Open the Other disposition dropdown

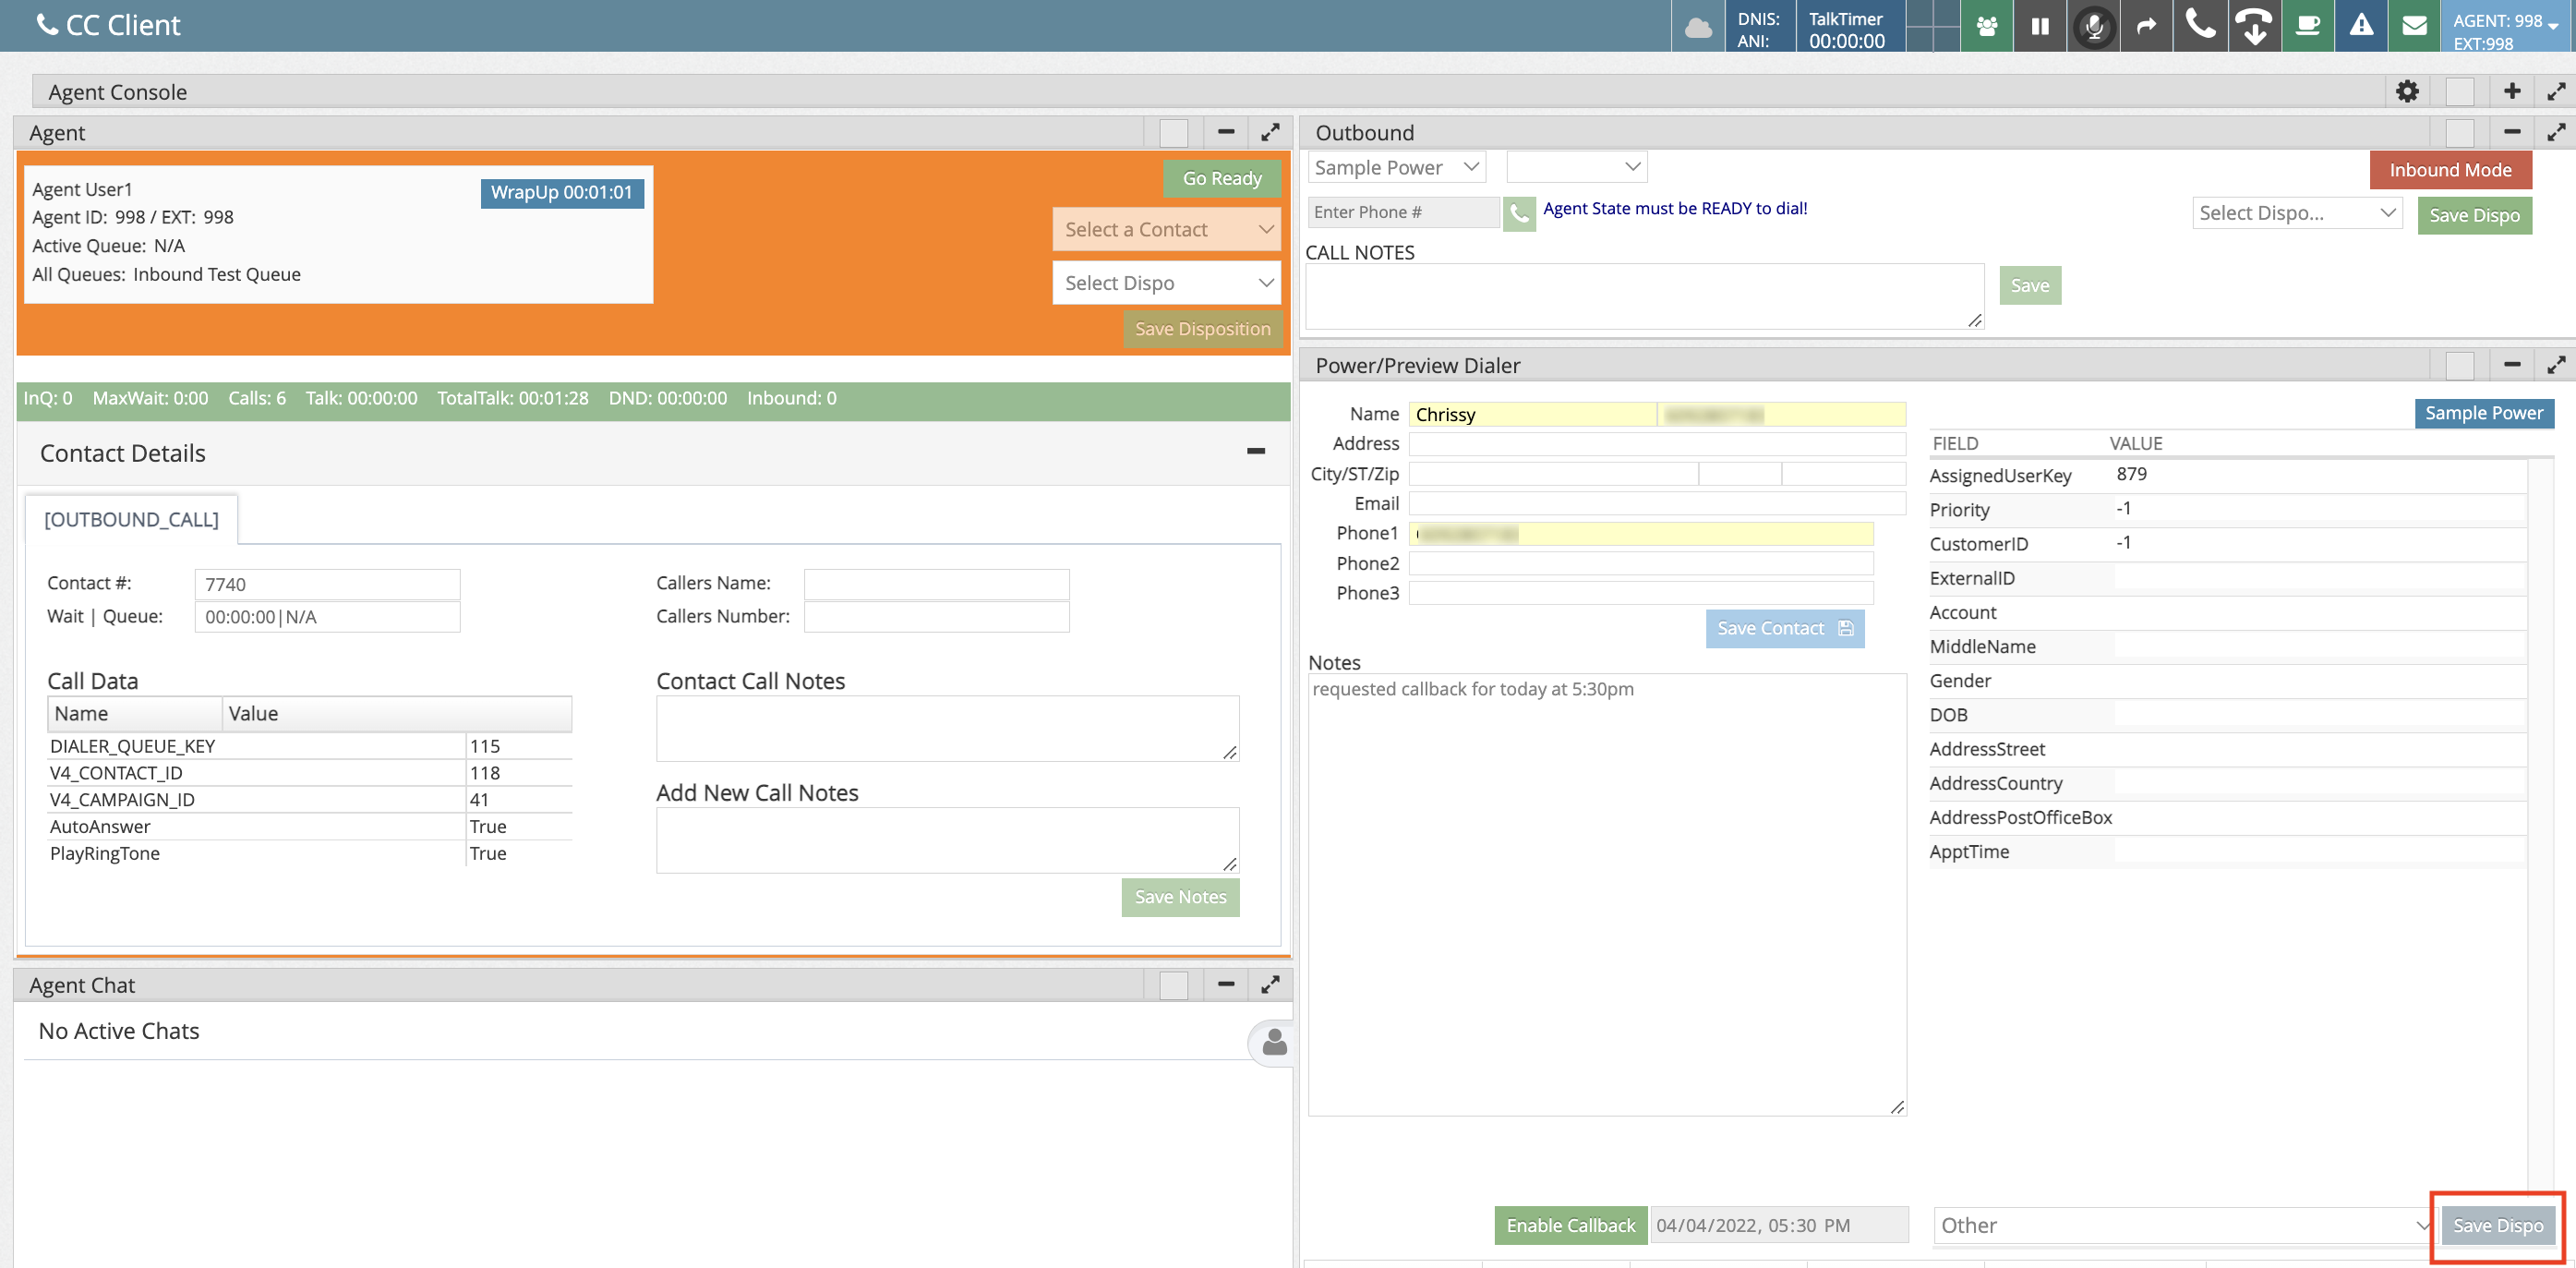(x=2183, y=1225)
